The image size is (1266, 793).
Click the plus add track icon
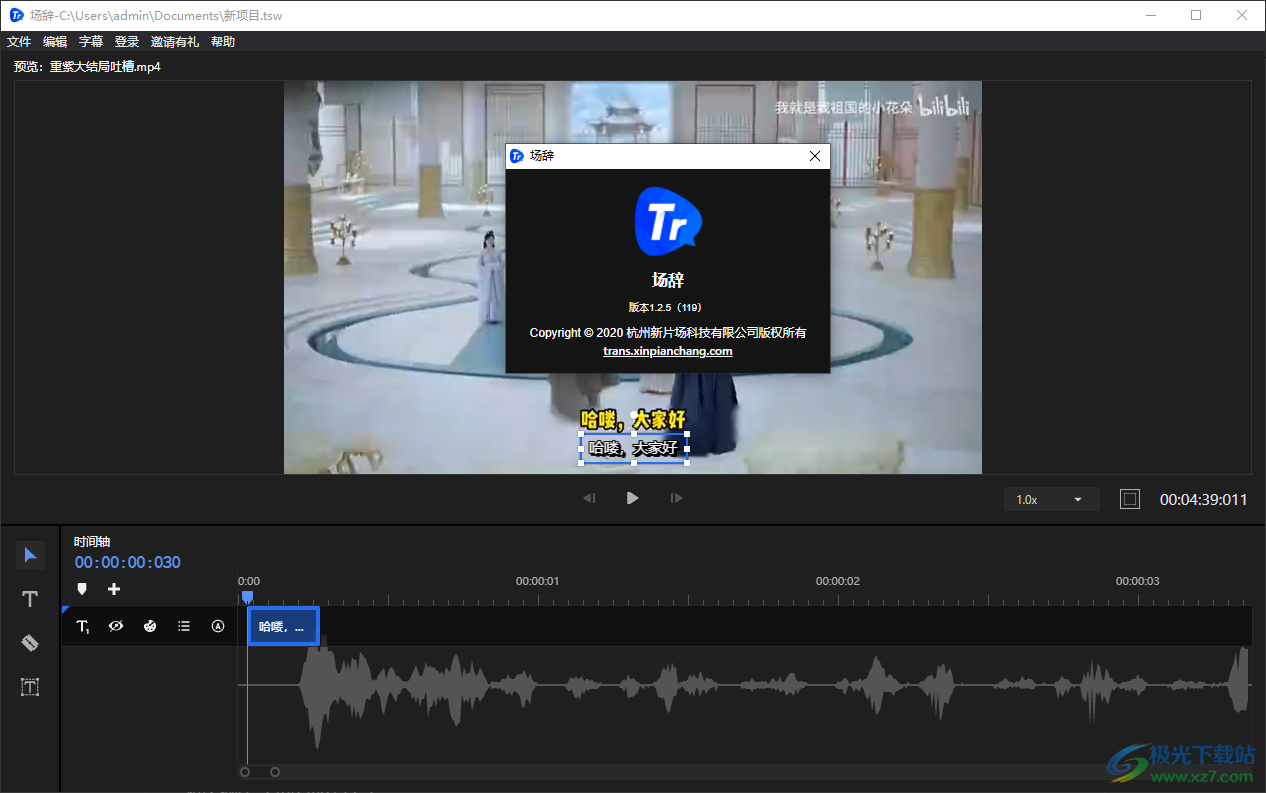click(114, 589)
